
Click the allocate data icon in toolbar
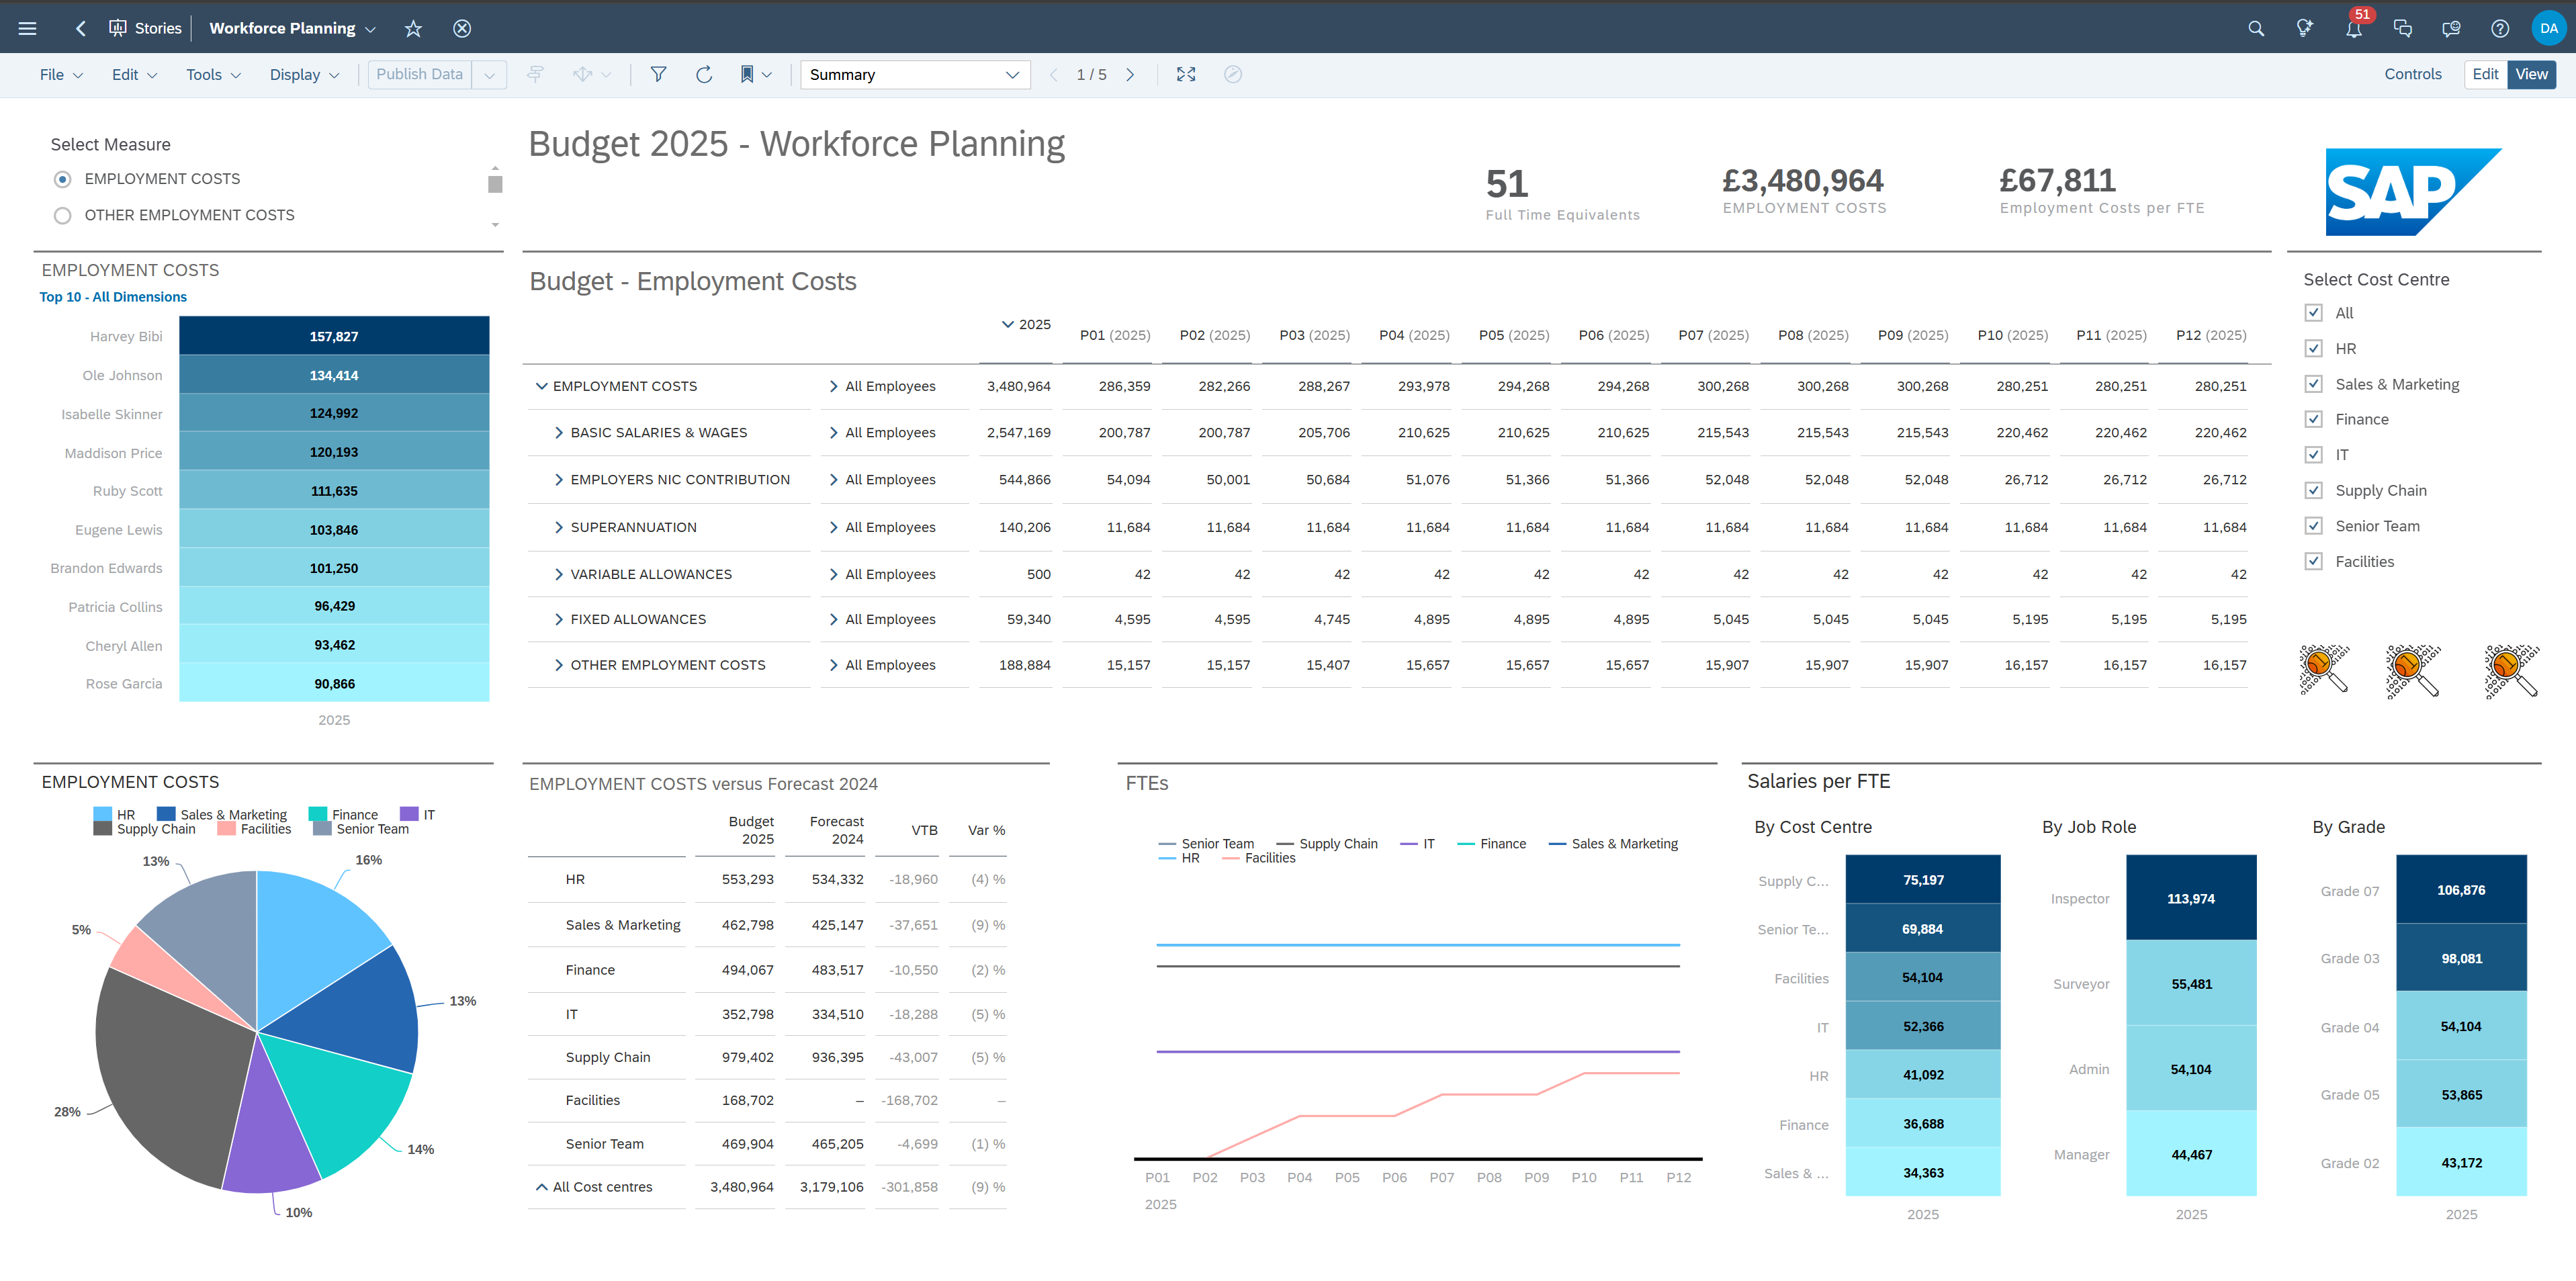coord(583,74)
